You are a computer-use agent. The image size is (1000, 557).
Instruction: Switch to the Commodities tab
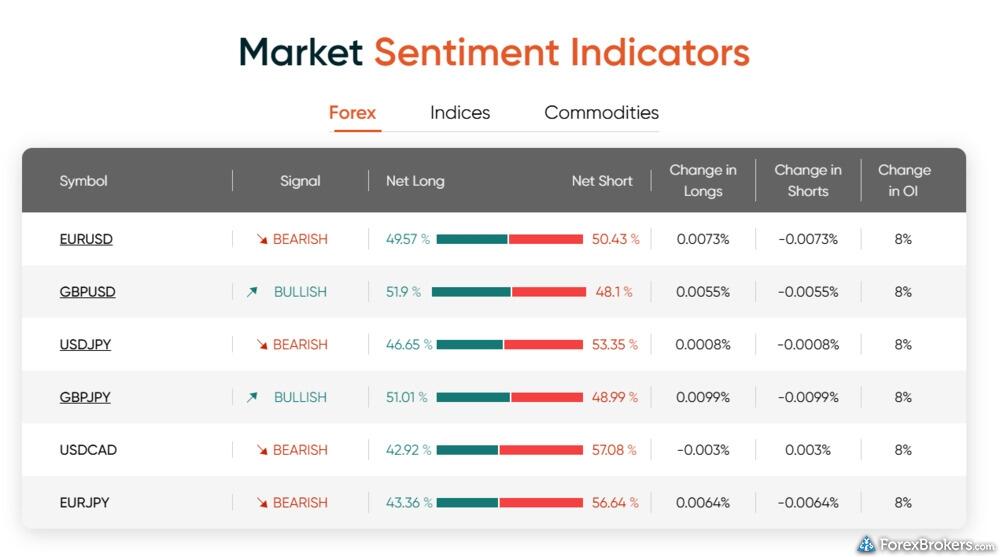[601, 113]
